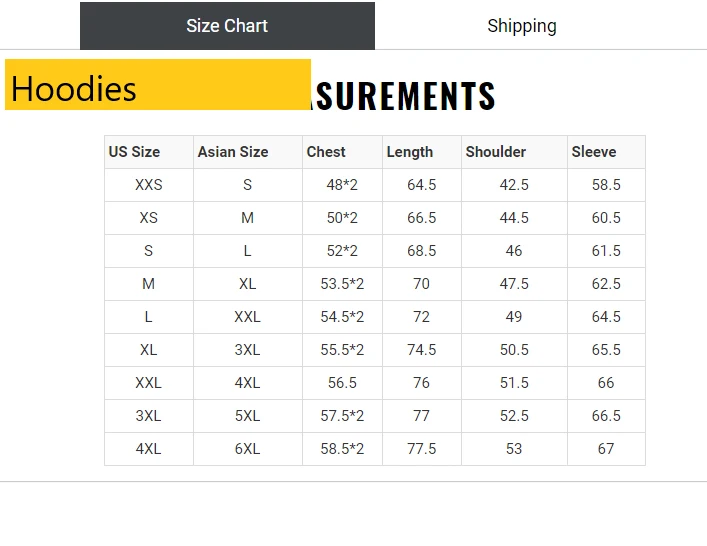Screen dimensions: 707x546
Task: Select the 3XL US size cell
Action: tap(149, 416)
